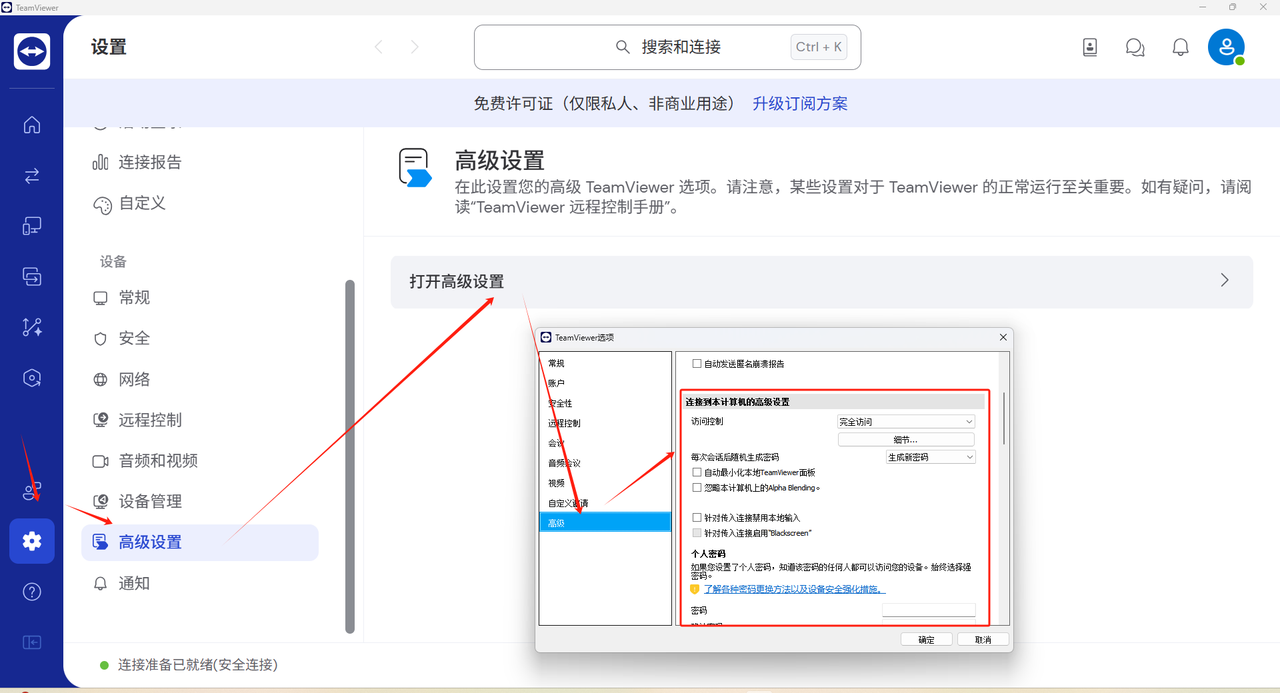
Task: Click 确定 in options dialog
Action: (x=926, y=639)
